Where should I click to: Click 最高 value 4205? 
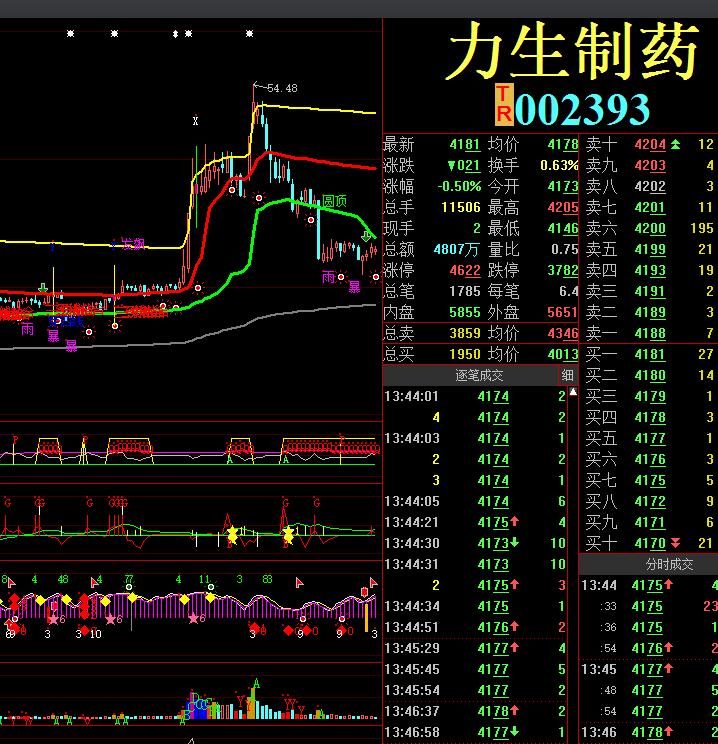[x=562, y=207]
